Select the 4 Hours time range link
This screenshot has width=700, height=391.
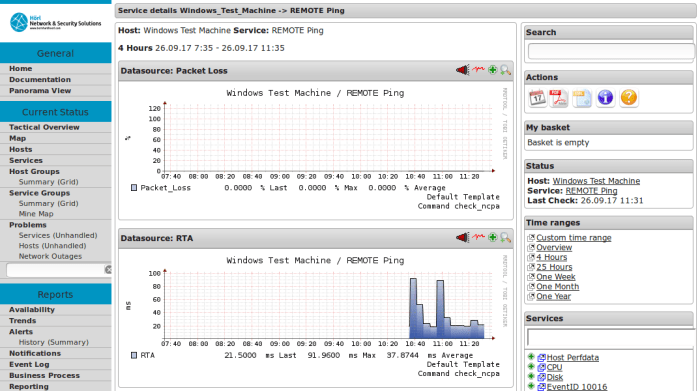click(x=551, y=257)
